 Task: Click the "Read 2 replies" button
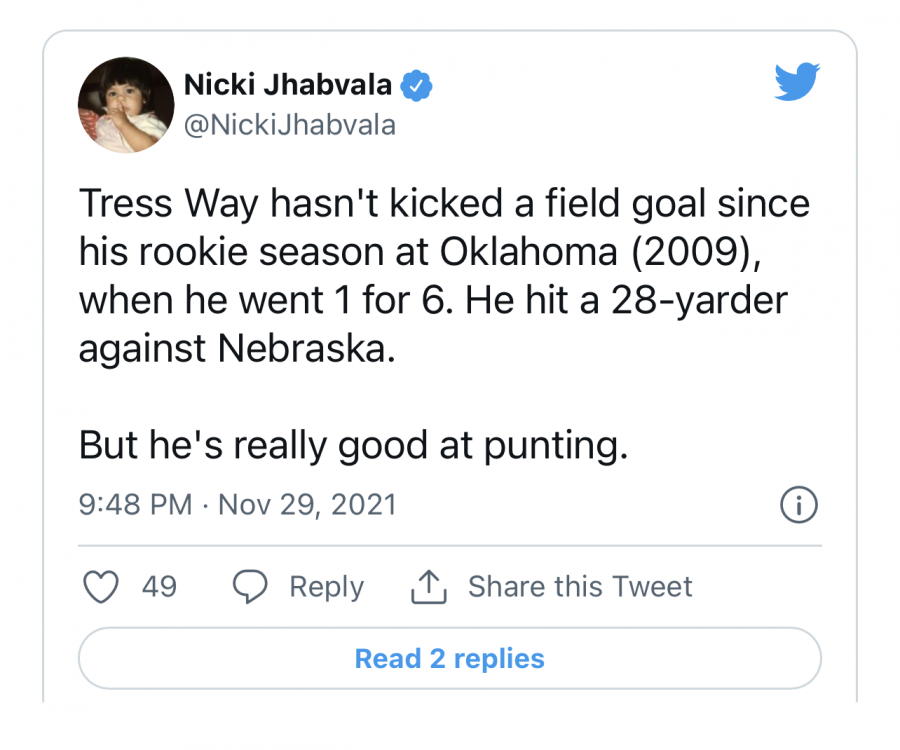coord(450,659)
